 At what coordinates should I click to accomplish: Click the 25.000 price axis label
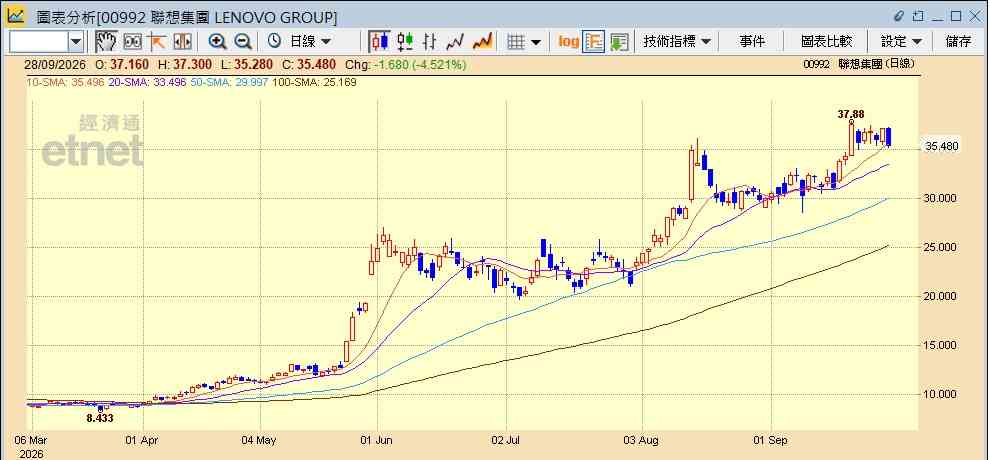pos(941,247)
